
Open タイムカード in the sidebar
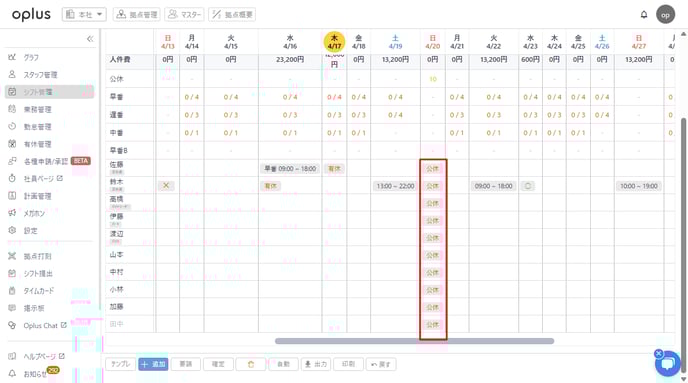(x=39, y=291)
